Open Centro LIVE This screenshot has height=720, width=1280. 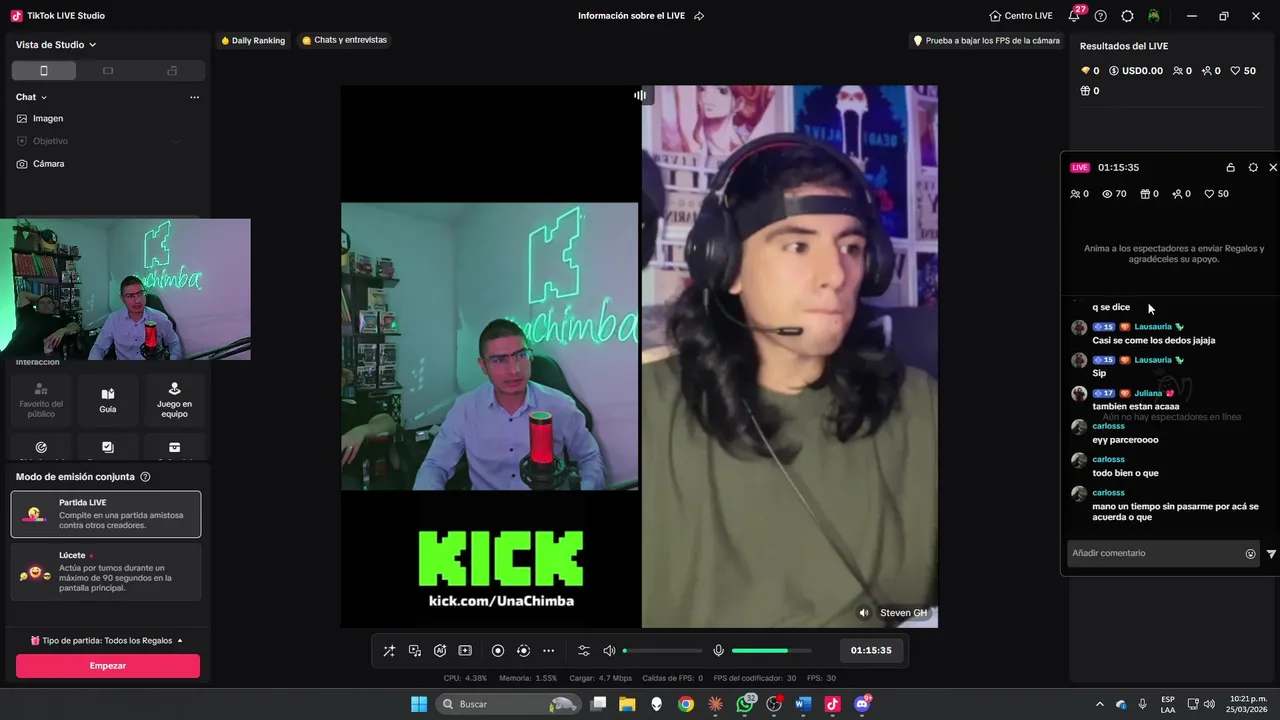click(1021, 16)
